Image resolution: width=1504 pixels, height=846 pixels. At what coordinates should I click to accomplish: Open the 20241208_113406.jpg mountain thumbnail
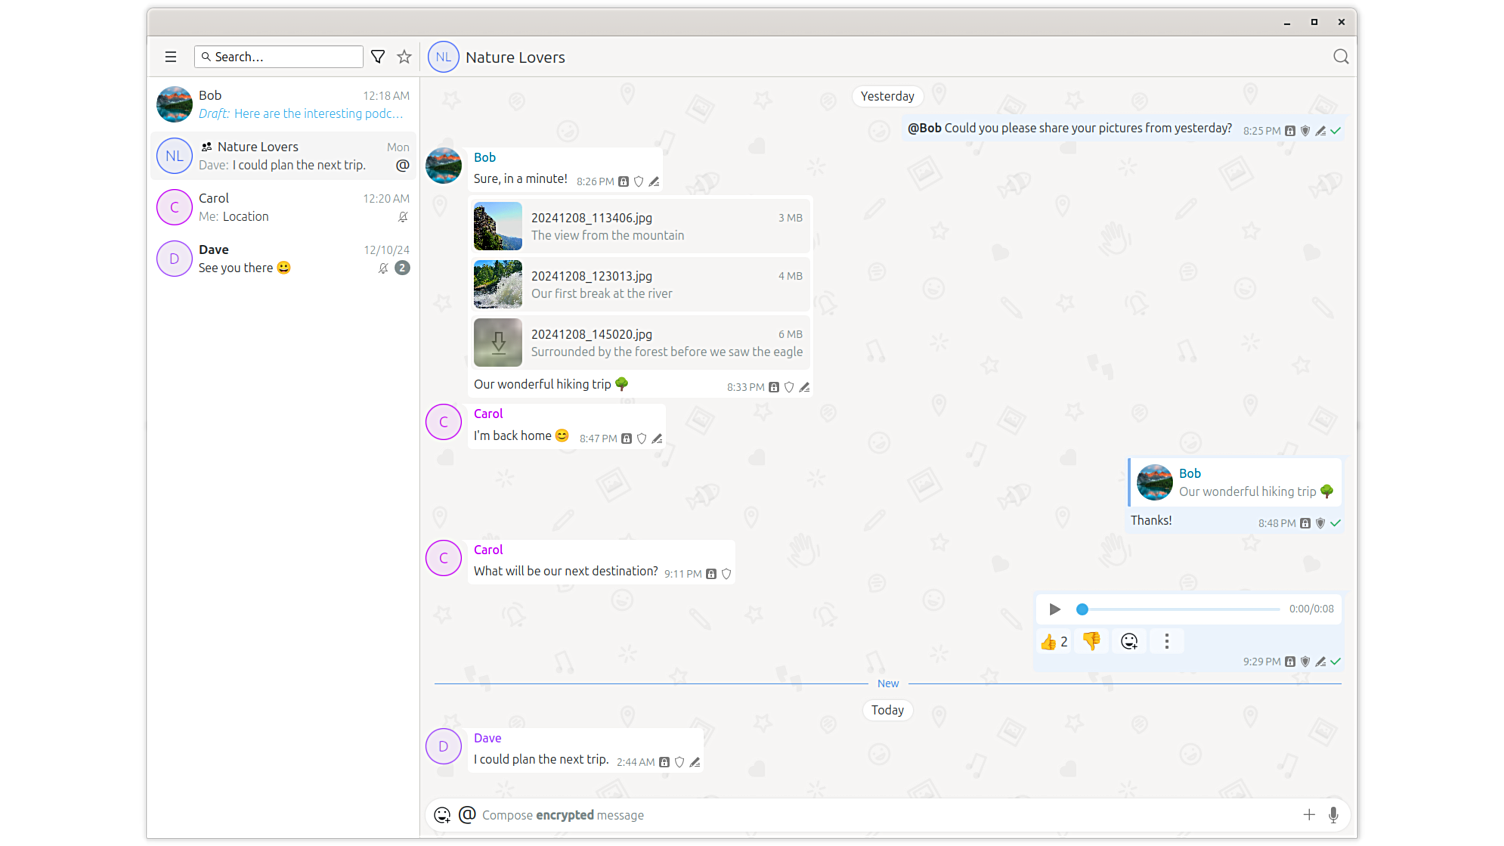pyautogui.click(x=498, y=226)
